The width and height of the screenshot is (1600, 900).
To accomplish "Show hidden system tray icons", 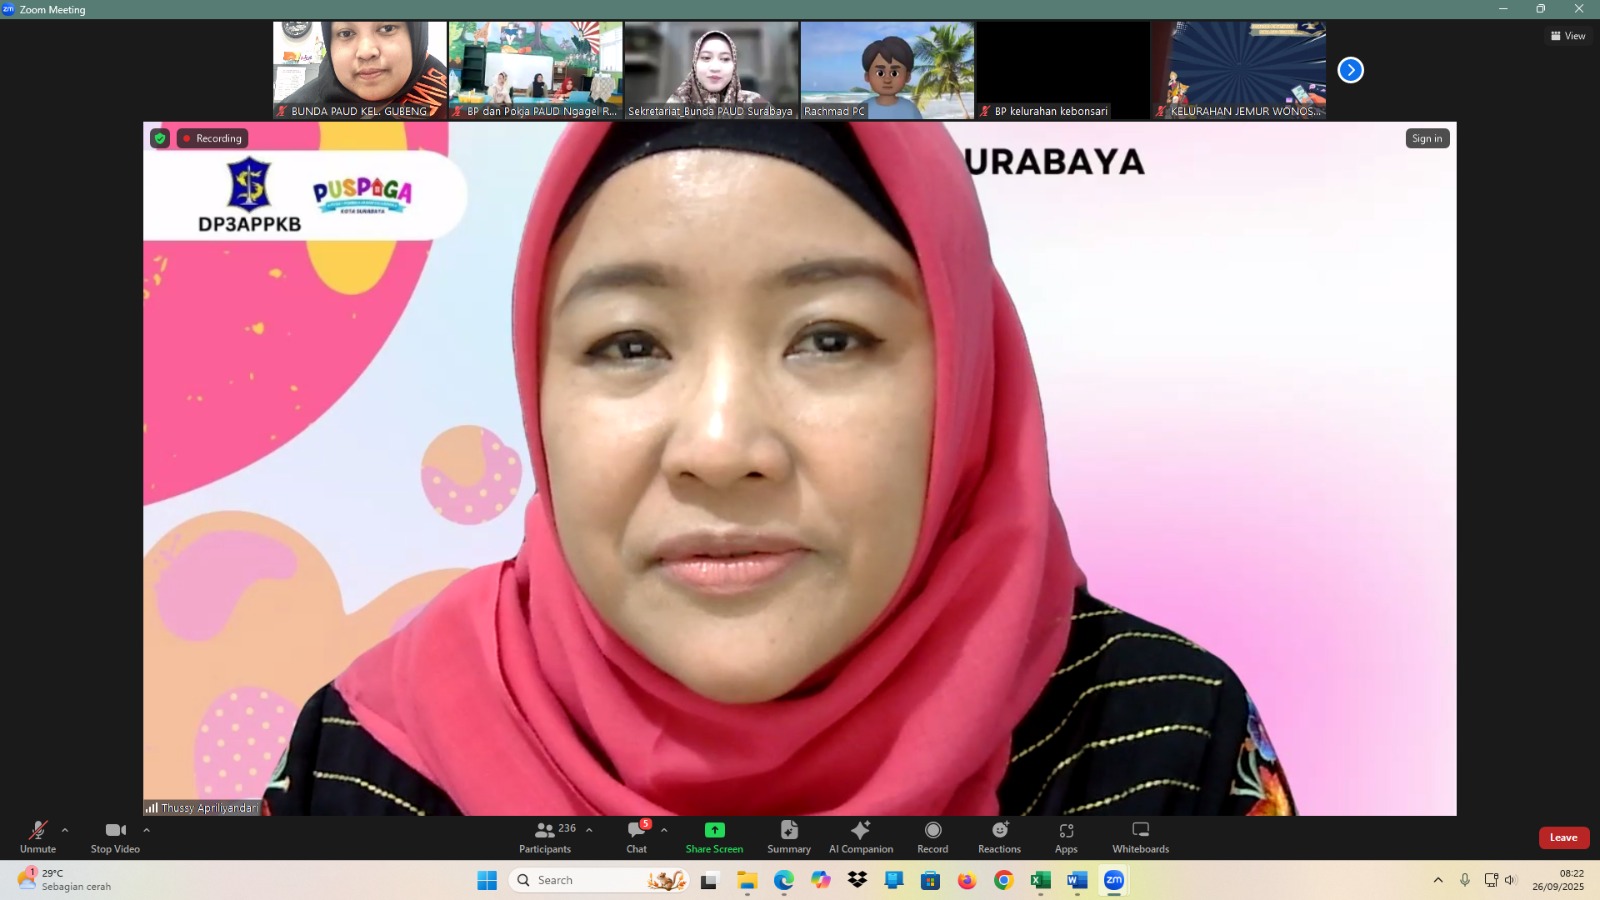I will pos(1438,880).
